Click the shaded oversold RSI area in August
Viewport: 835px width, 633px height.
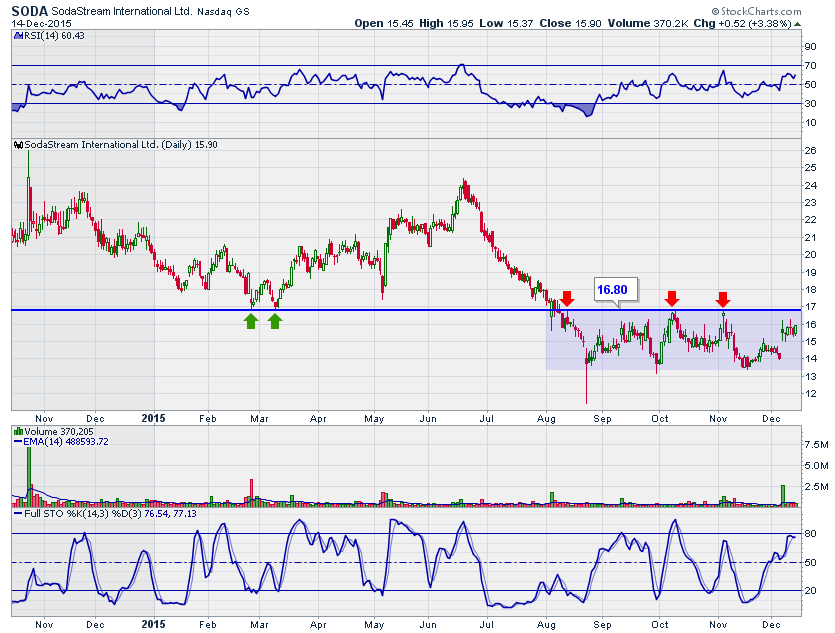pos(583,109)
